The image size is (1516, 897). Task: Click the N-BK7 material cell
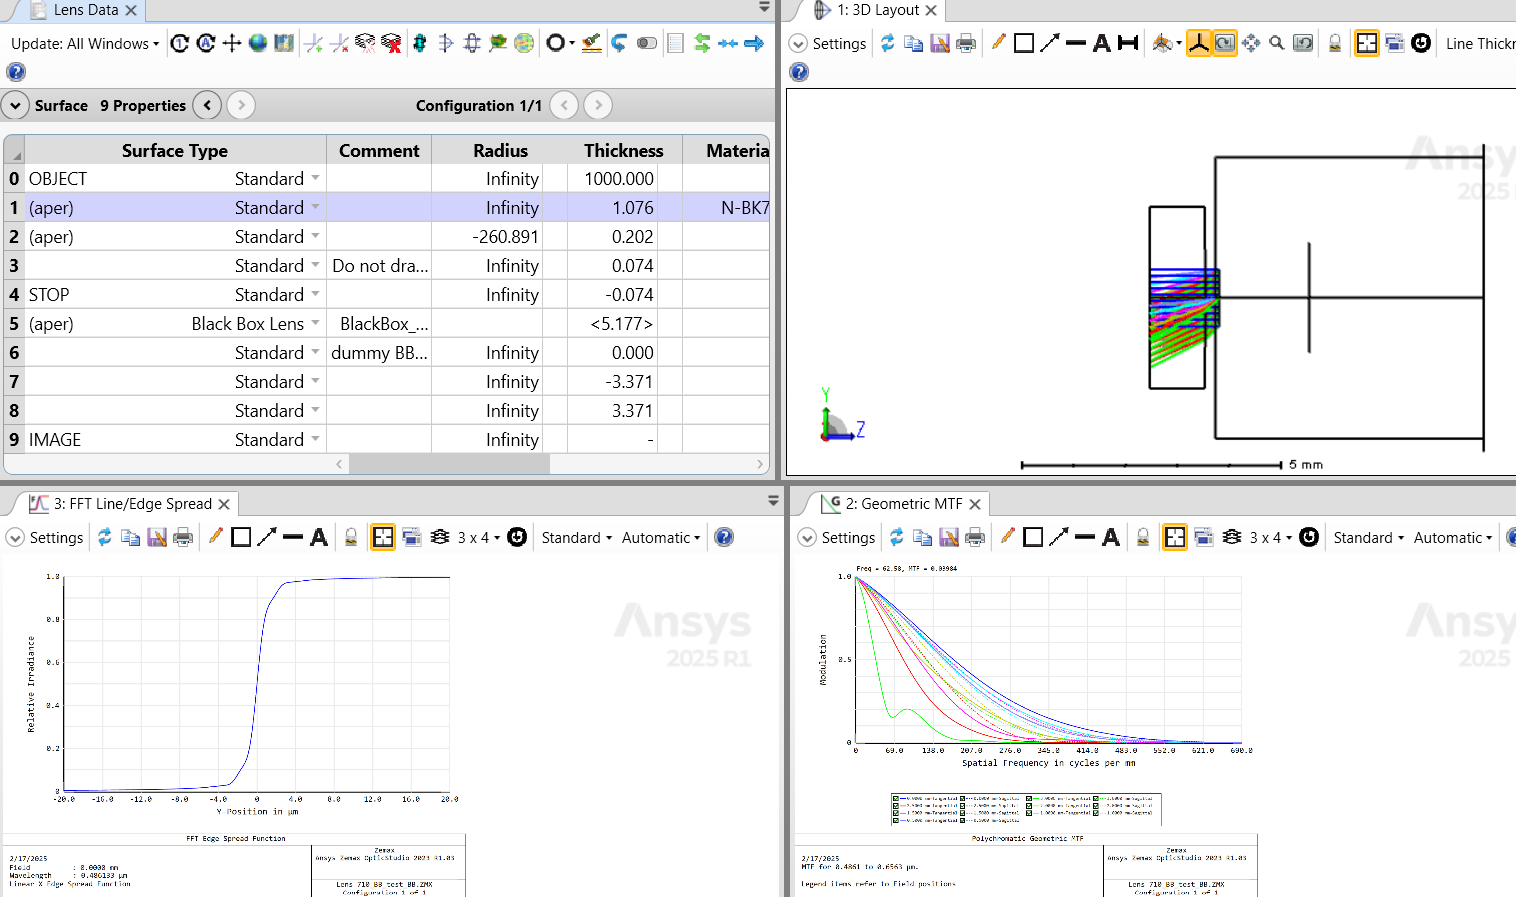click(x=726, y=207)
